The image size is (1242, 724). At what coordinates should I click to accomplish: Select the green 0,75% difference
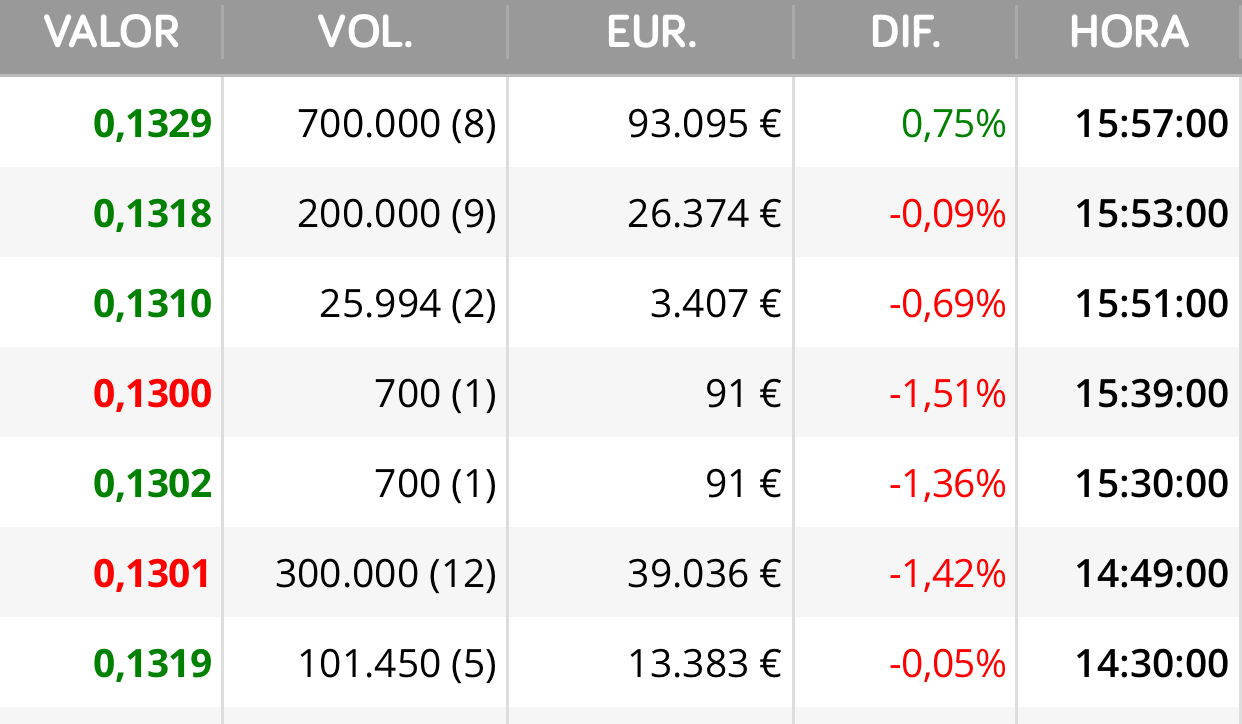tap(953, 124)
